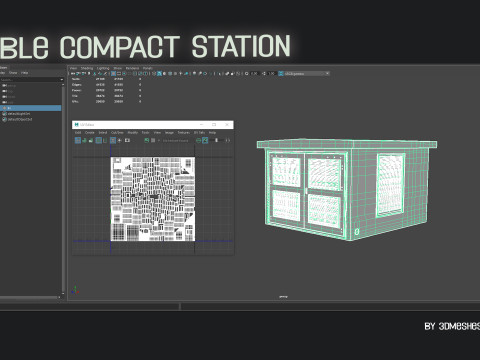Click the UV layout thumbnail in UV Editor
Viewport: 480px width, 360px height.
coord(153,199)
